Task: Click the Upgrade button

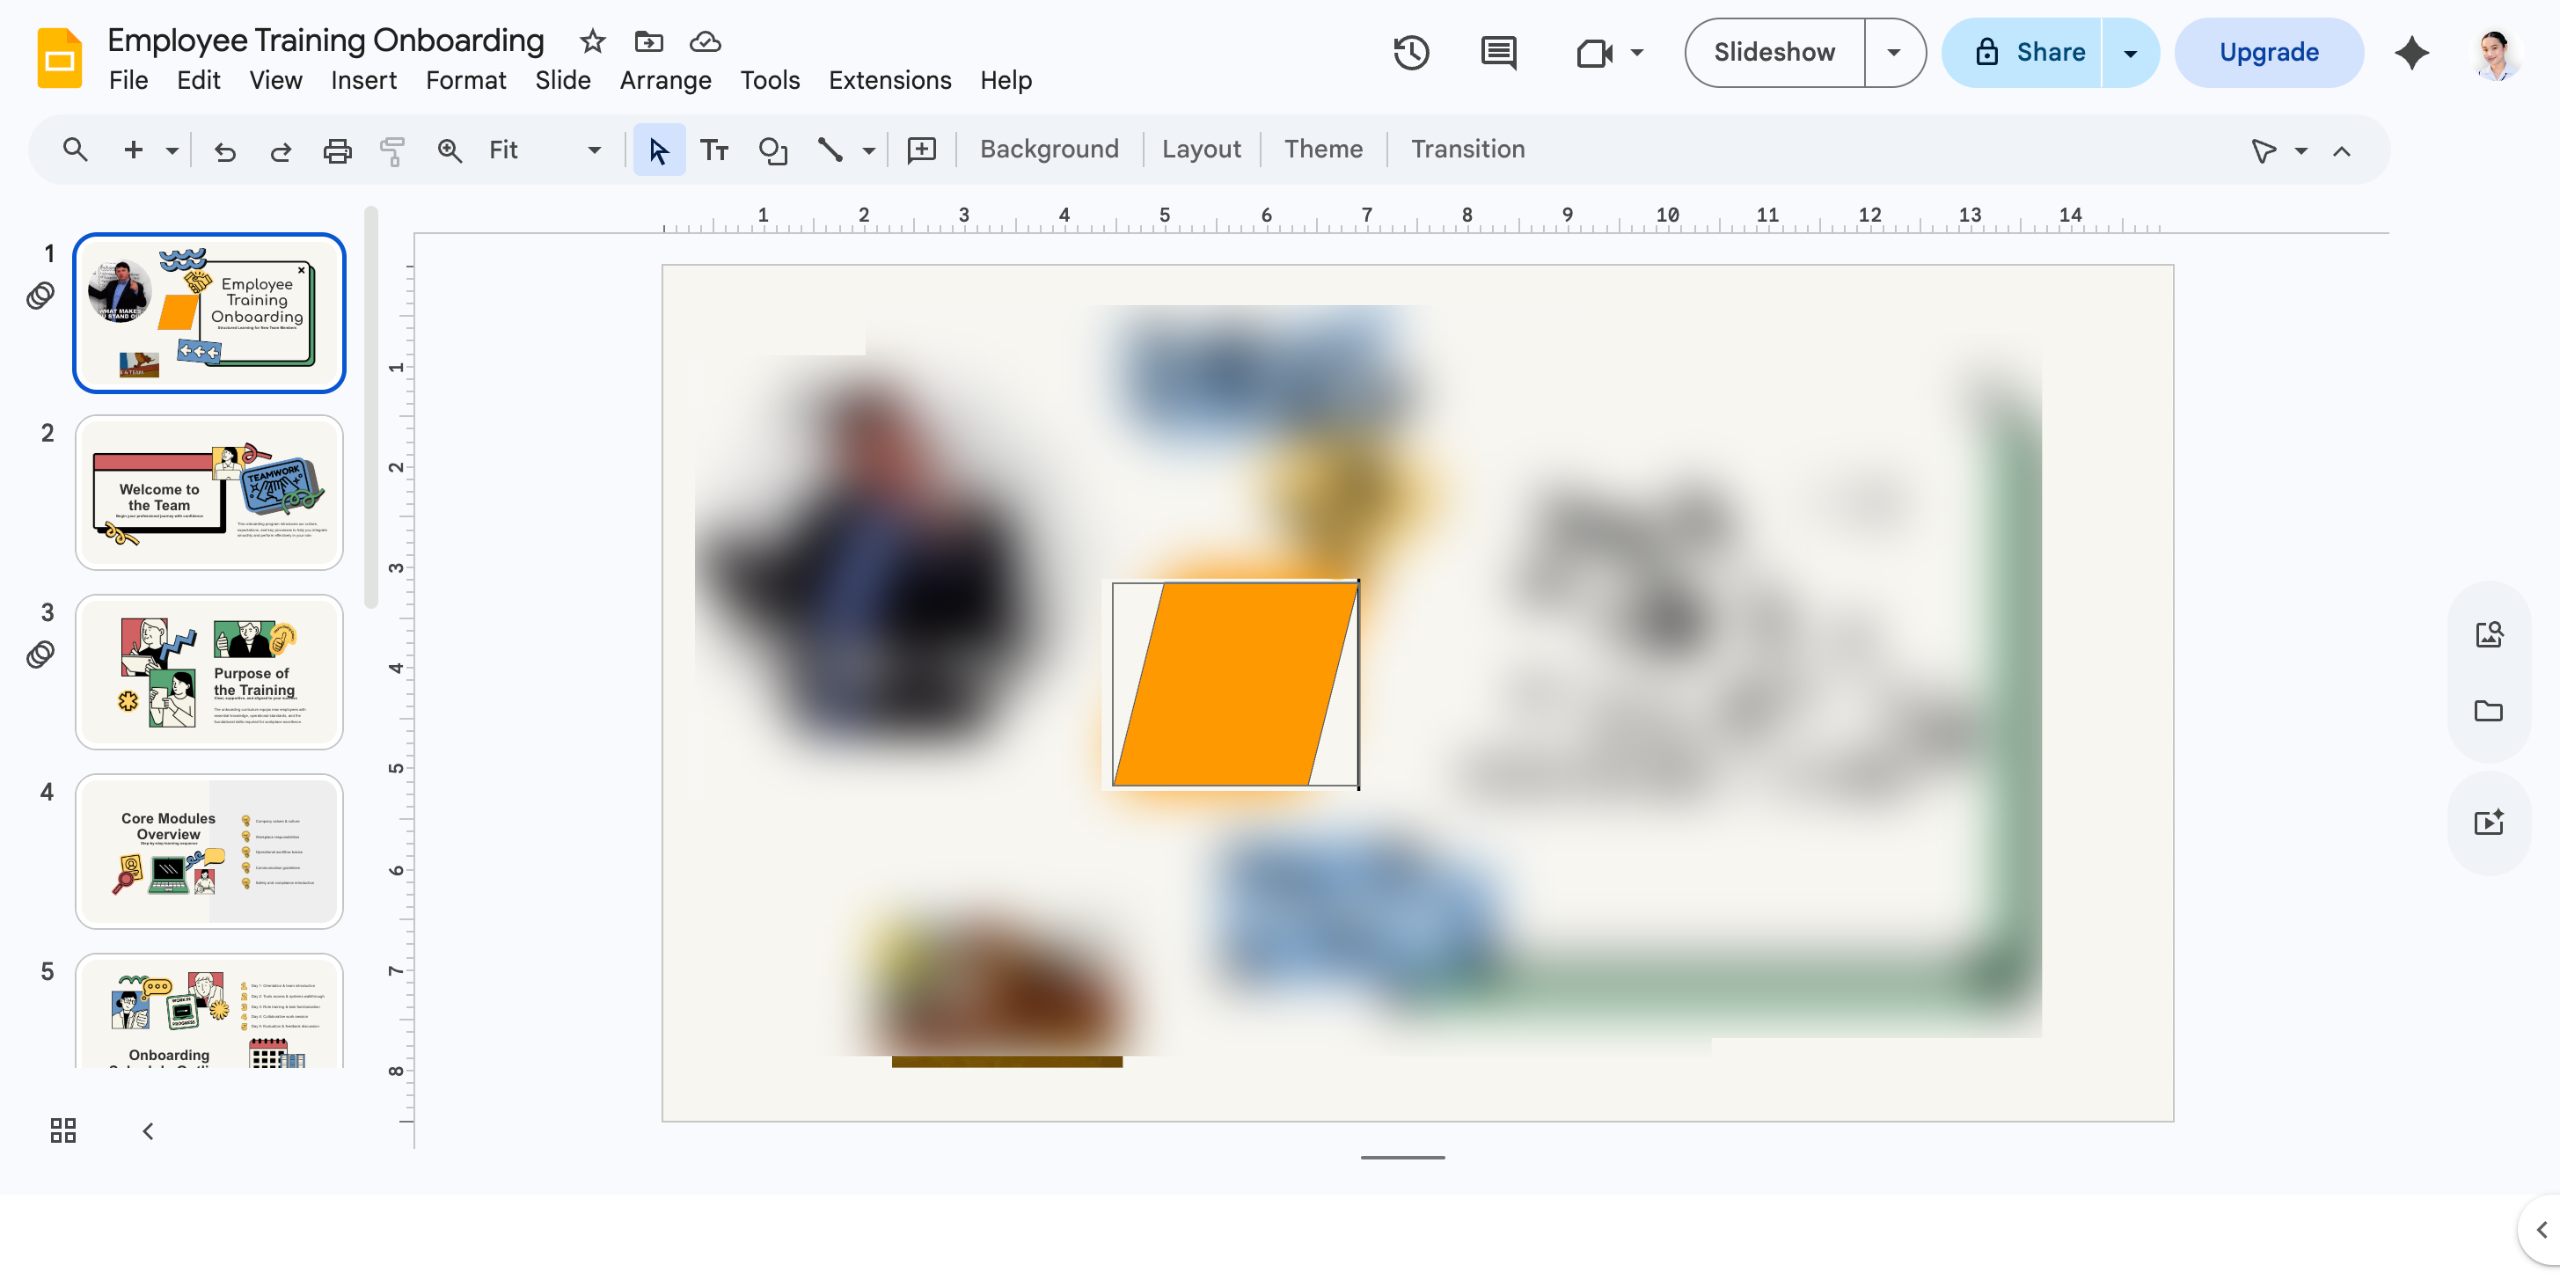Action: (x=2269, y=52)
